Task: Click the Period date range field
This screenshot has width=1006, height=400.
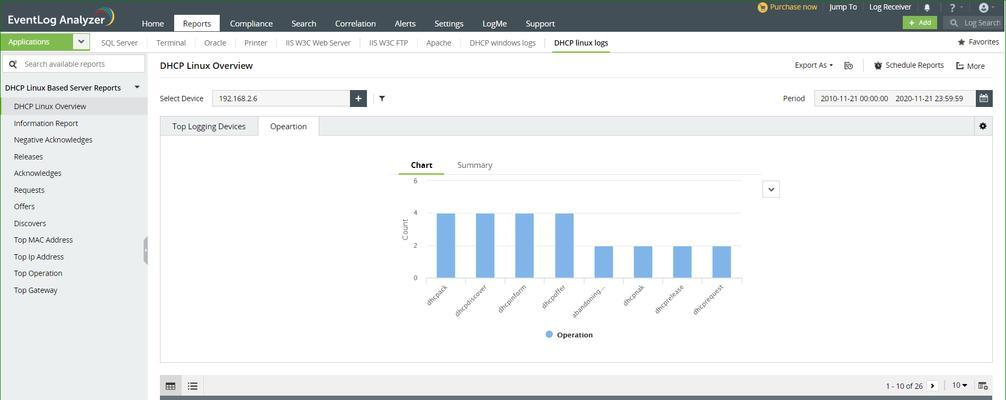Action: coord(895,99)
